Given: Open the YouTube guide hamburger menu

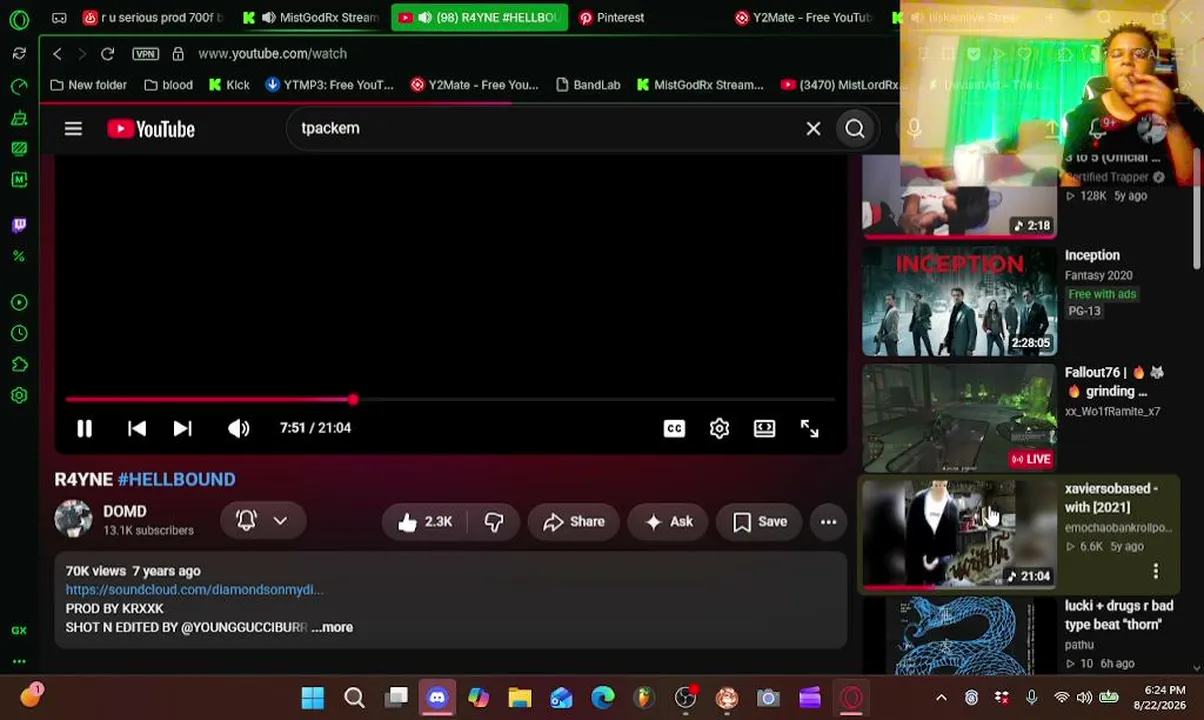Looking at the screenshot, I should tap(73, 129).
